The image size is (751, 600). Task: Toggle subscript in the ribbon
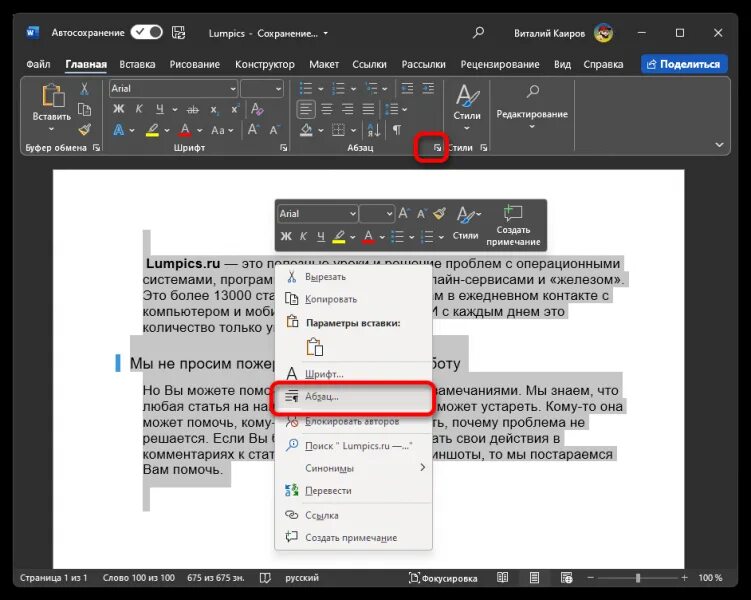[x=214, y=110]
